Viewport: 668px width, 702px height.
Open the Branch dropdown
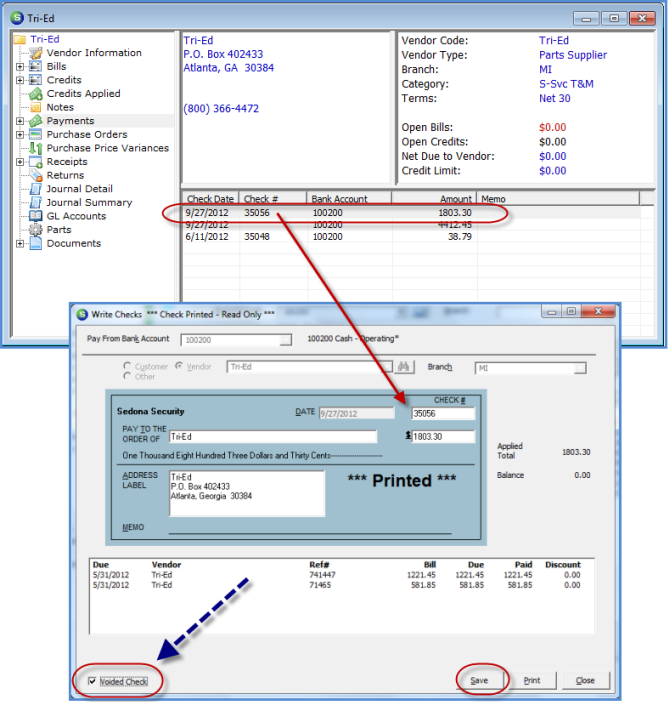[x=580, y=368]
